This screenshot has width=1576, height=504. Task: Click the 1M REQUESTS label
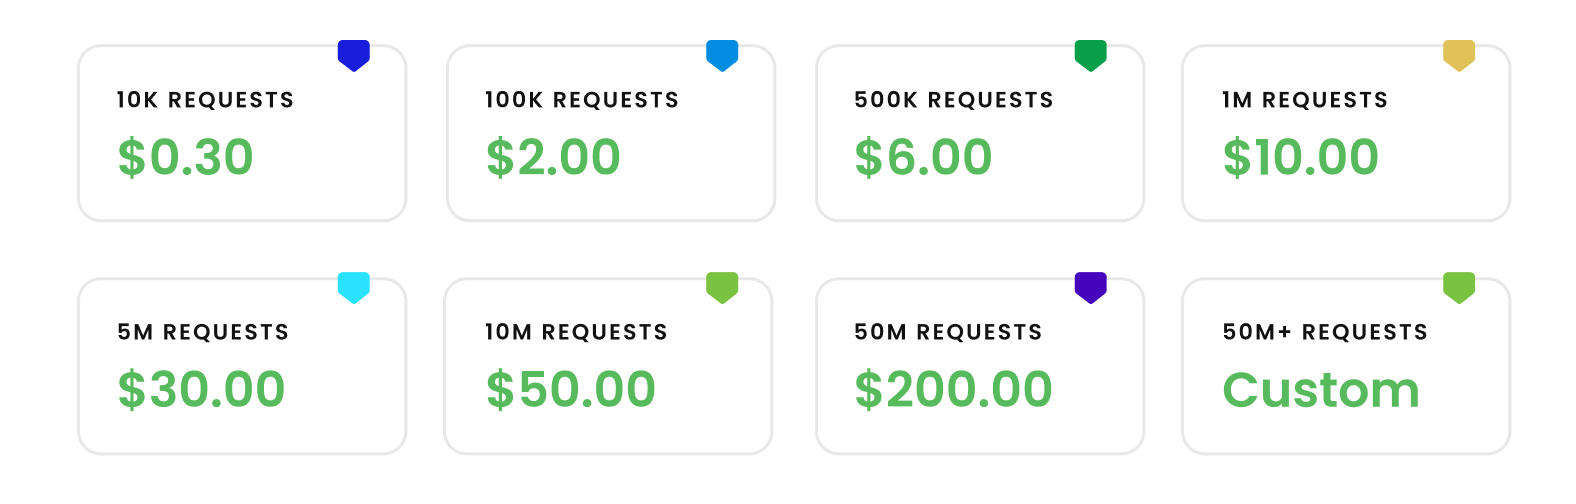pyautogui.click(x=1305, y=100)
